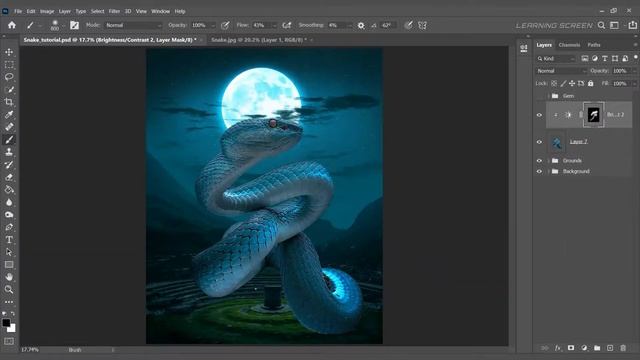Viewport: 640px width, 360px height.
Task: Filter layers by pixel layers icon
Action: [x=585, y=58]
